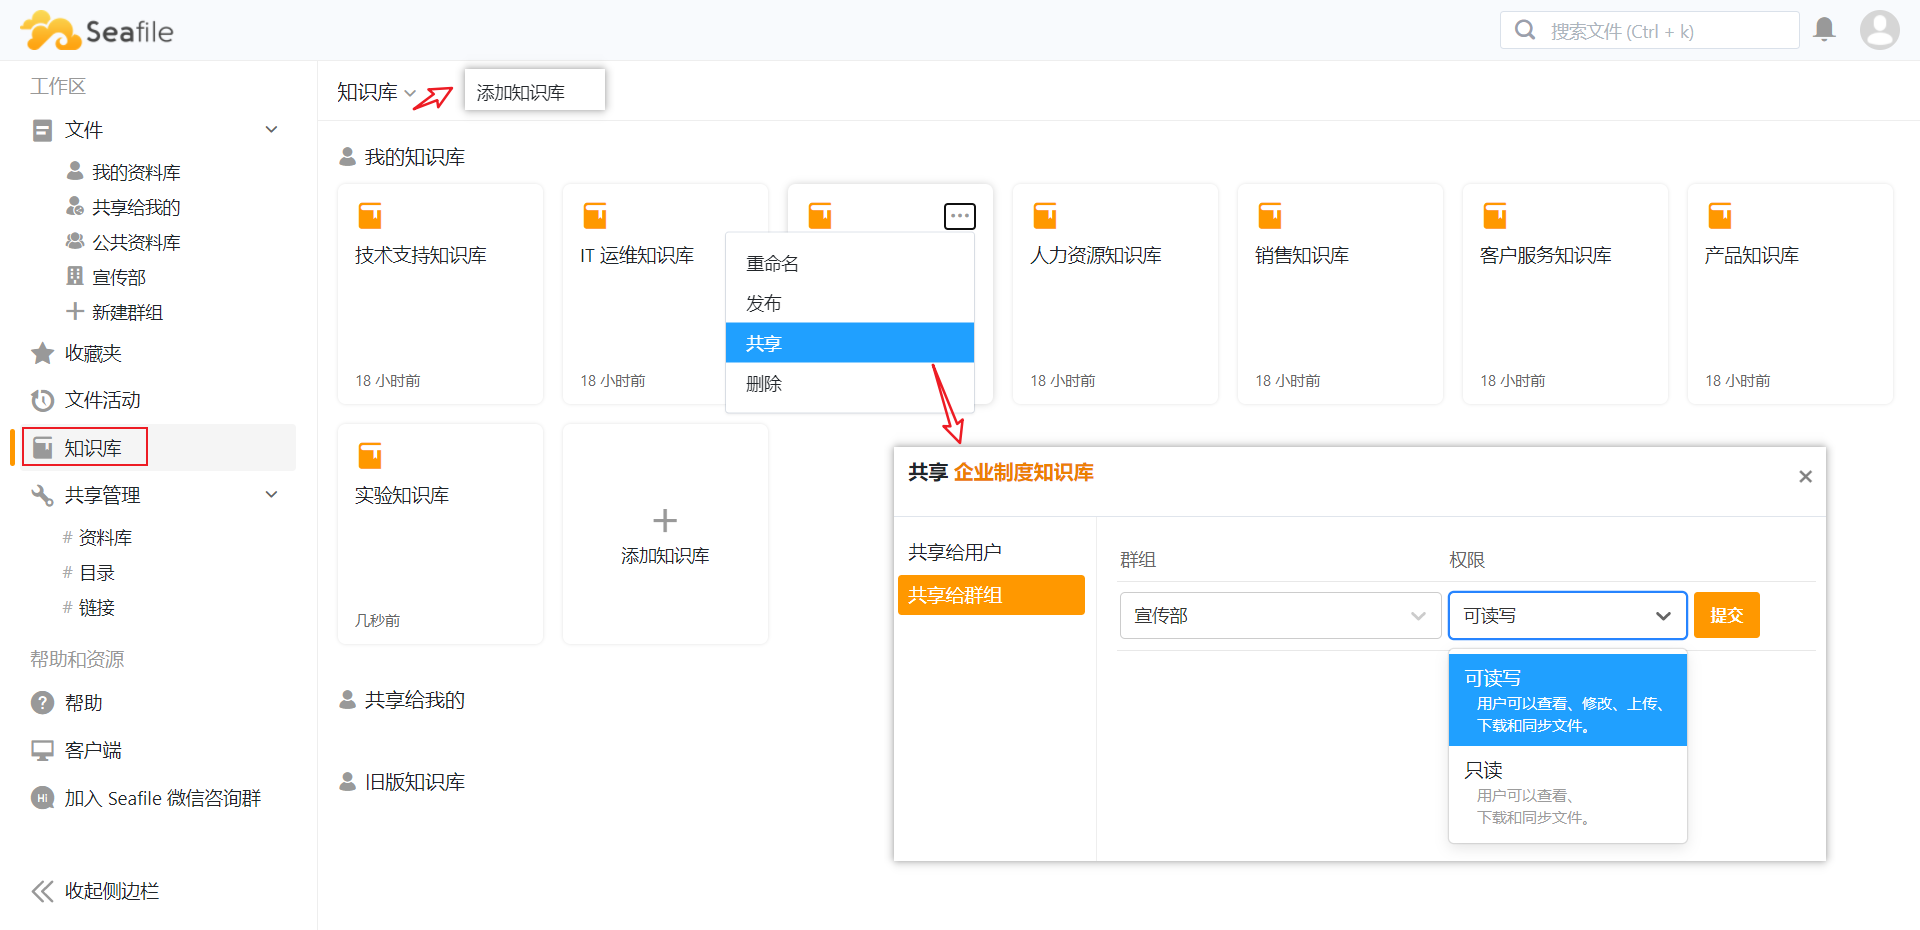Click the 收藏夹 star icon
1920x930 pixels.
pyautogui.click(x=42, y=353)
